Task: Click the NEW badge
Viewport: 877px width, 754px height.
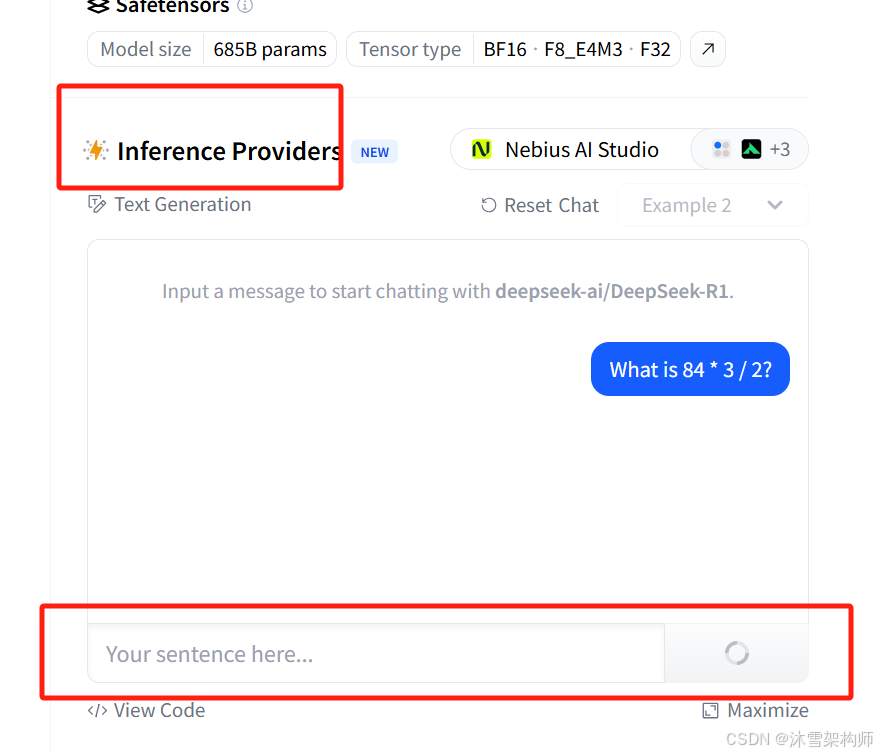Action: pyautogui.click(x=375, y=152)
